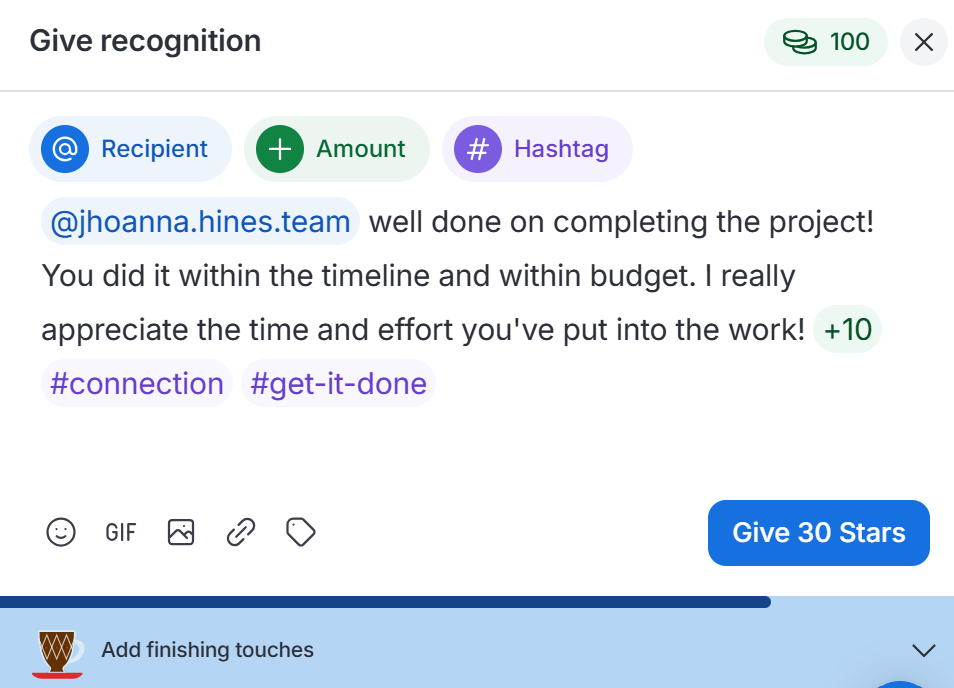
Task: Click the coins balance icon showing 100
Action: coord(799,42)
